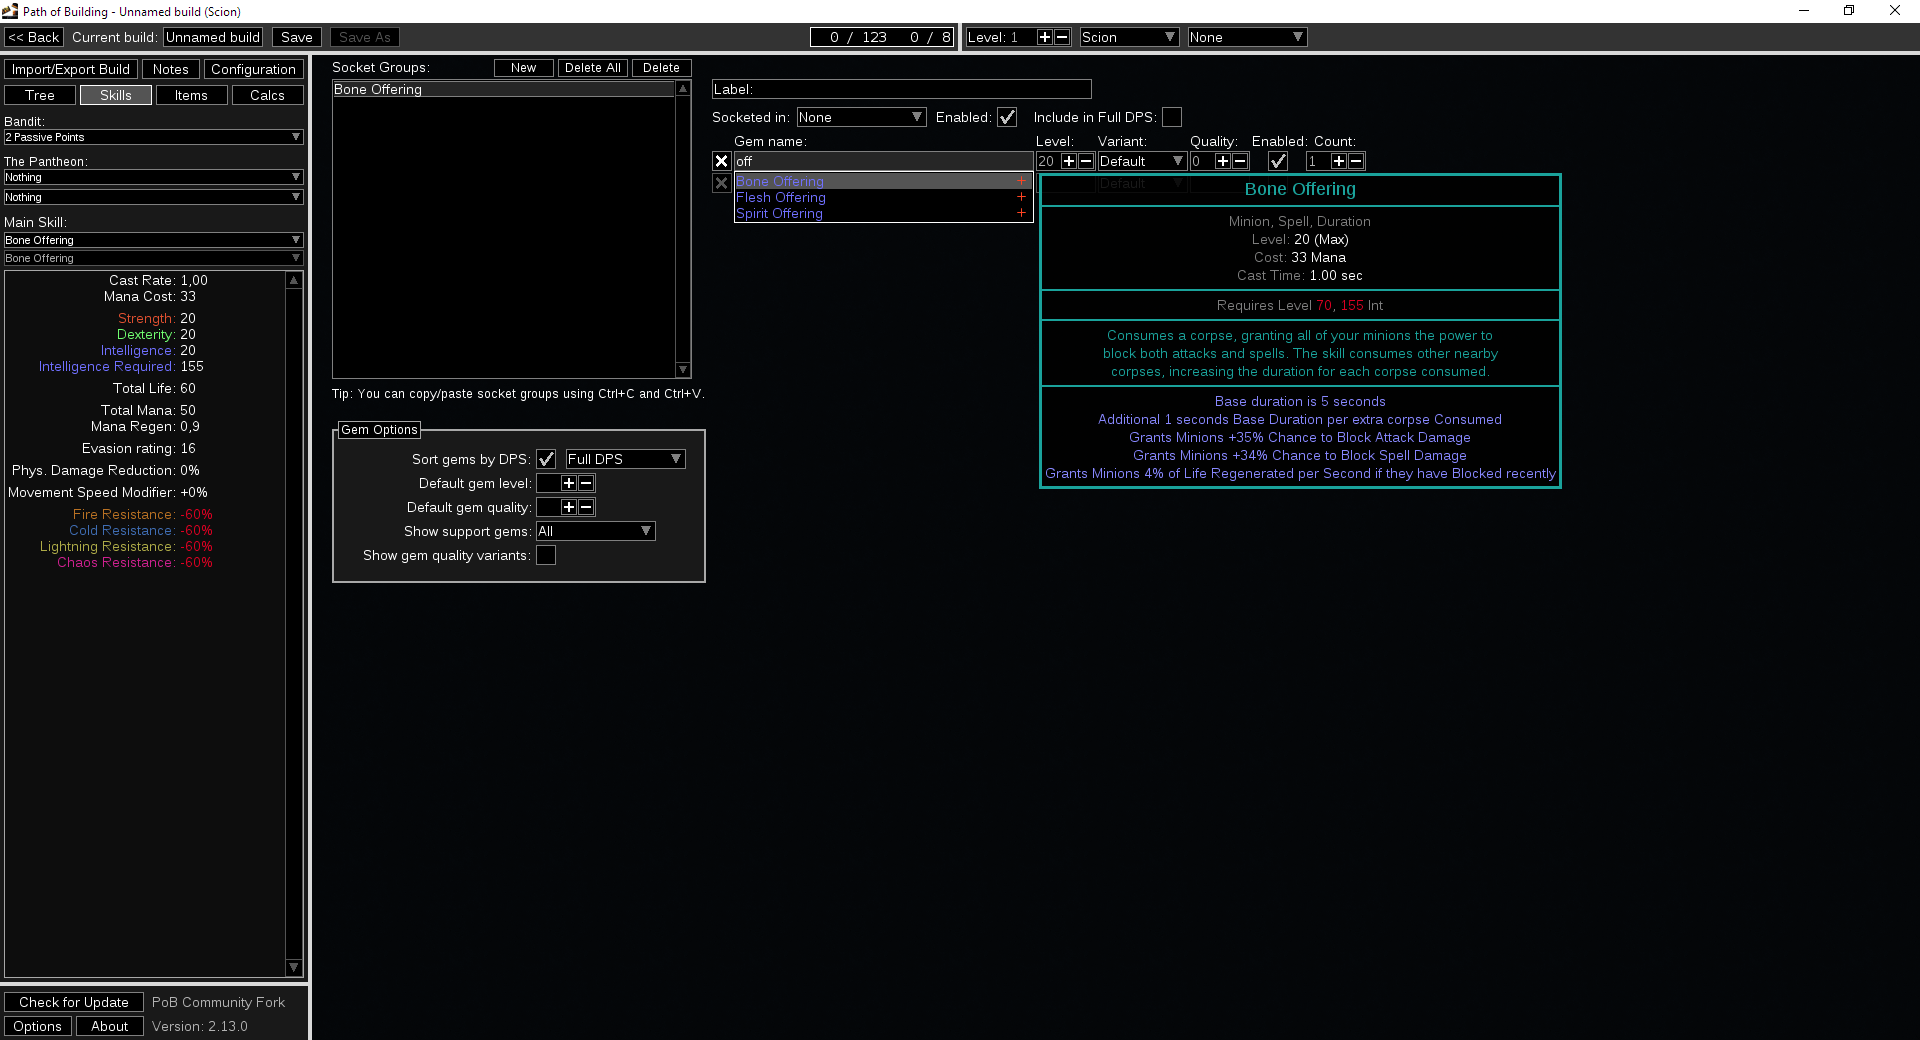The height and width of the screenshot is (1040, 1920).
Task: Decrease gem count with minus icon
Action: pyautogui.click(x=1356, y=161)
